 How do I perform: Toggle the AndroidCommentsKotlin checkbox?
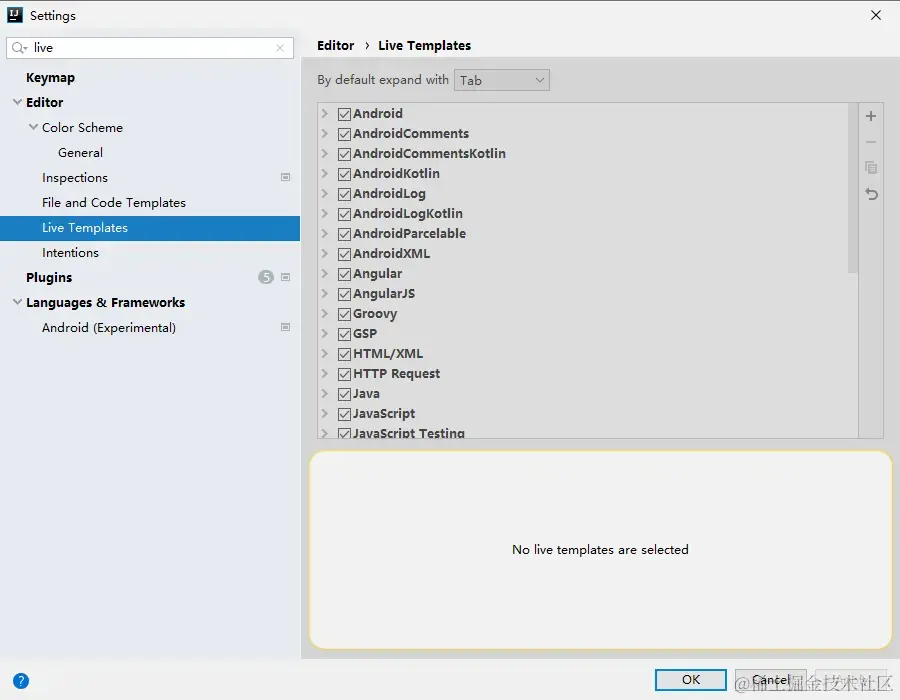click(344, 154)
